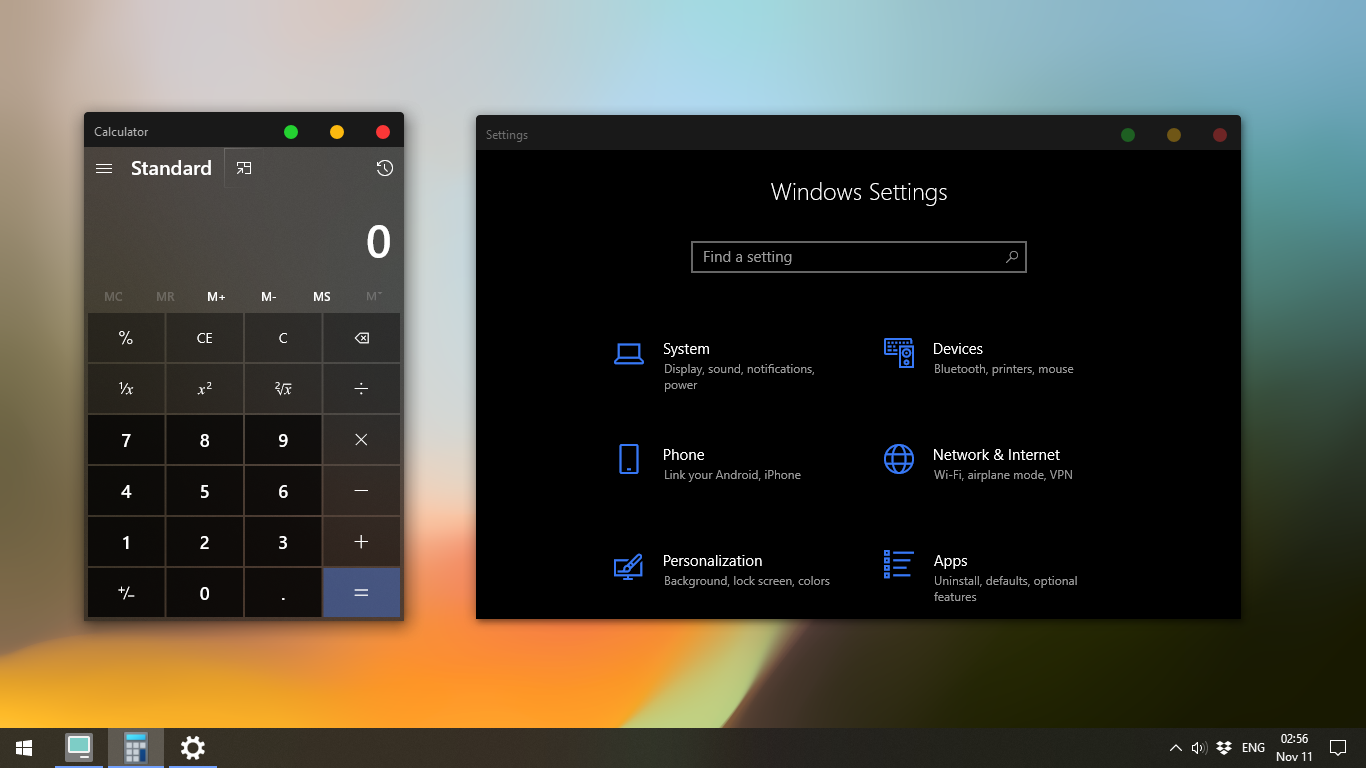Click the digit 4 key

126,491
